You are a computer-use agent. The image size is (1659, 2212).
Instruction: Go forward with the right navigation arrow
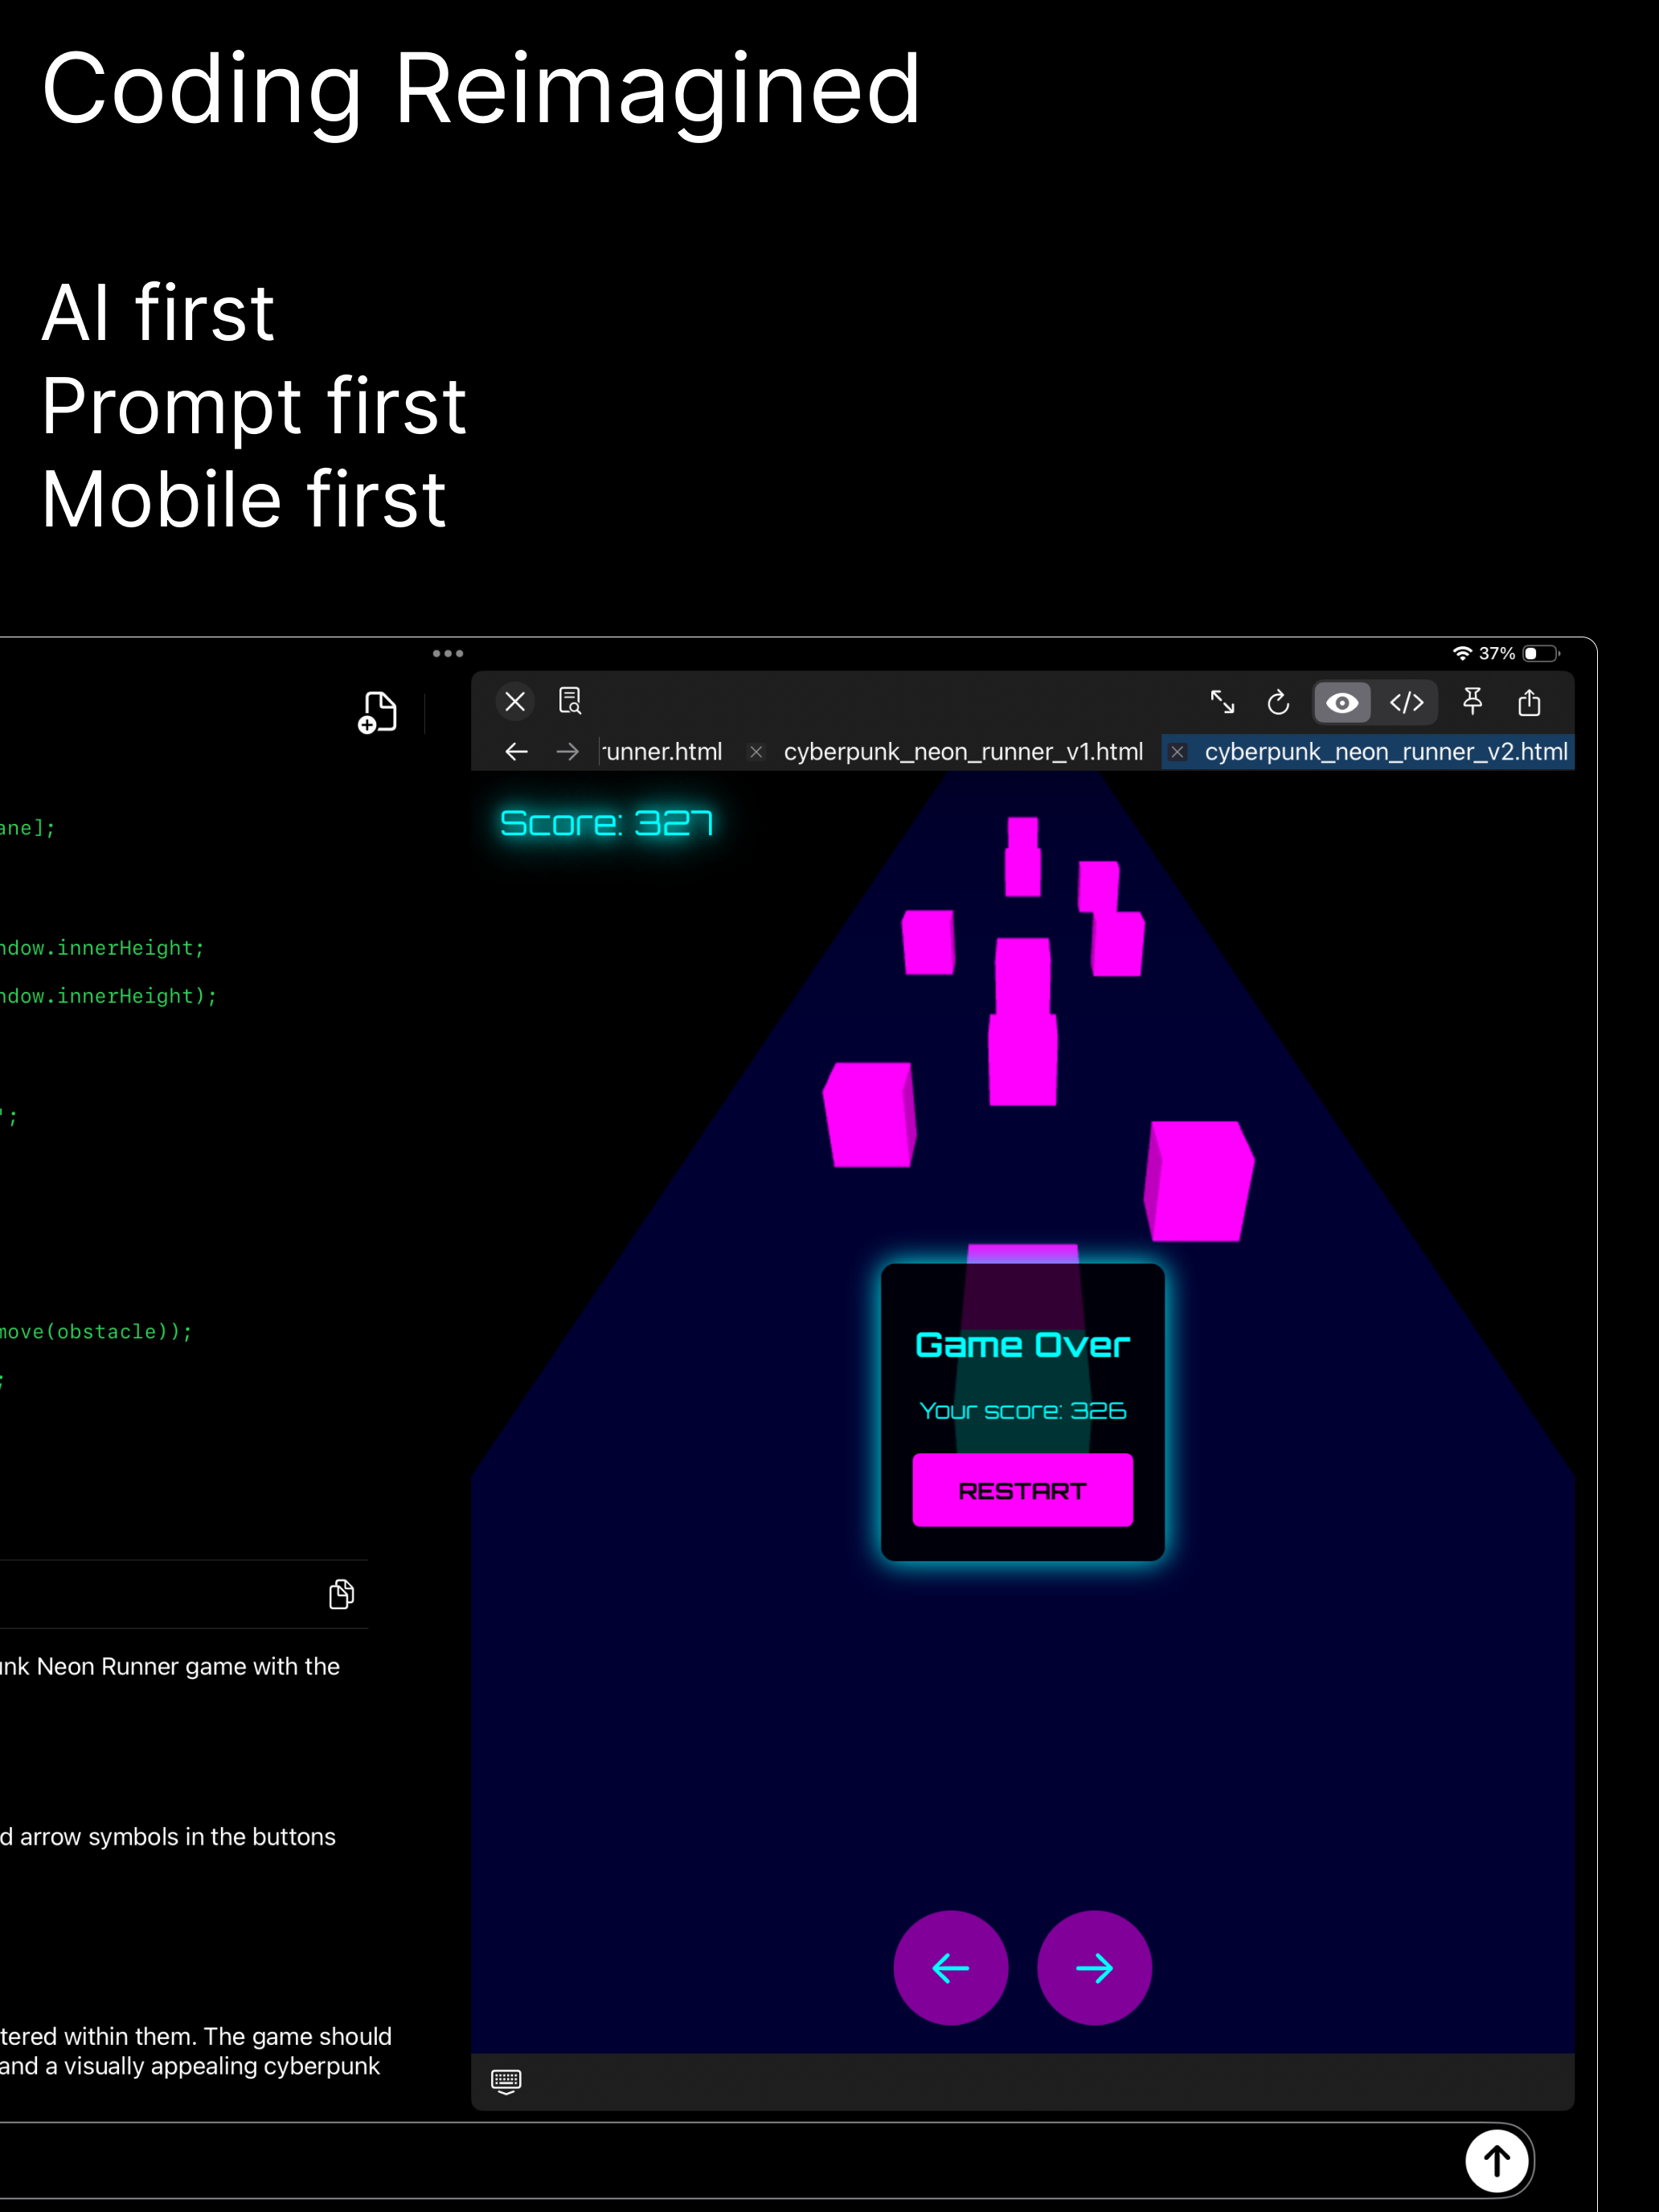pyautogui.click(x=567, y=752)
